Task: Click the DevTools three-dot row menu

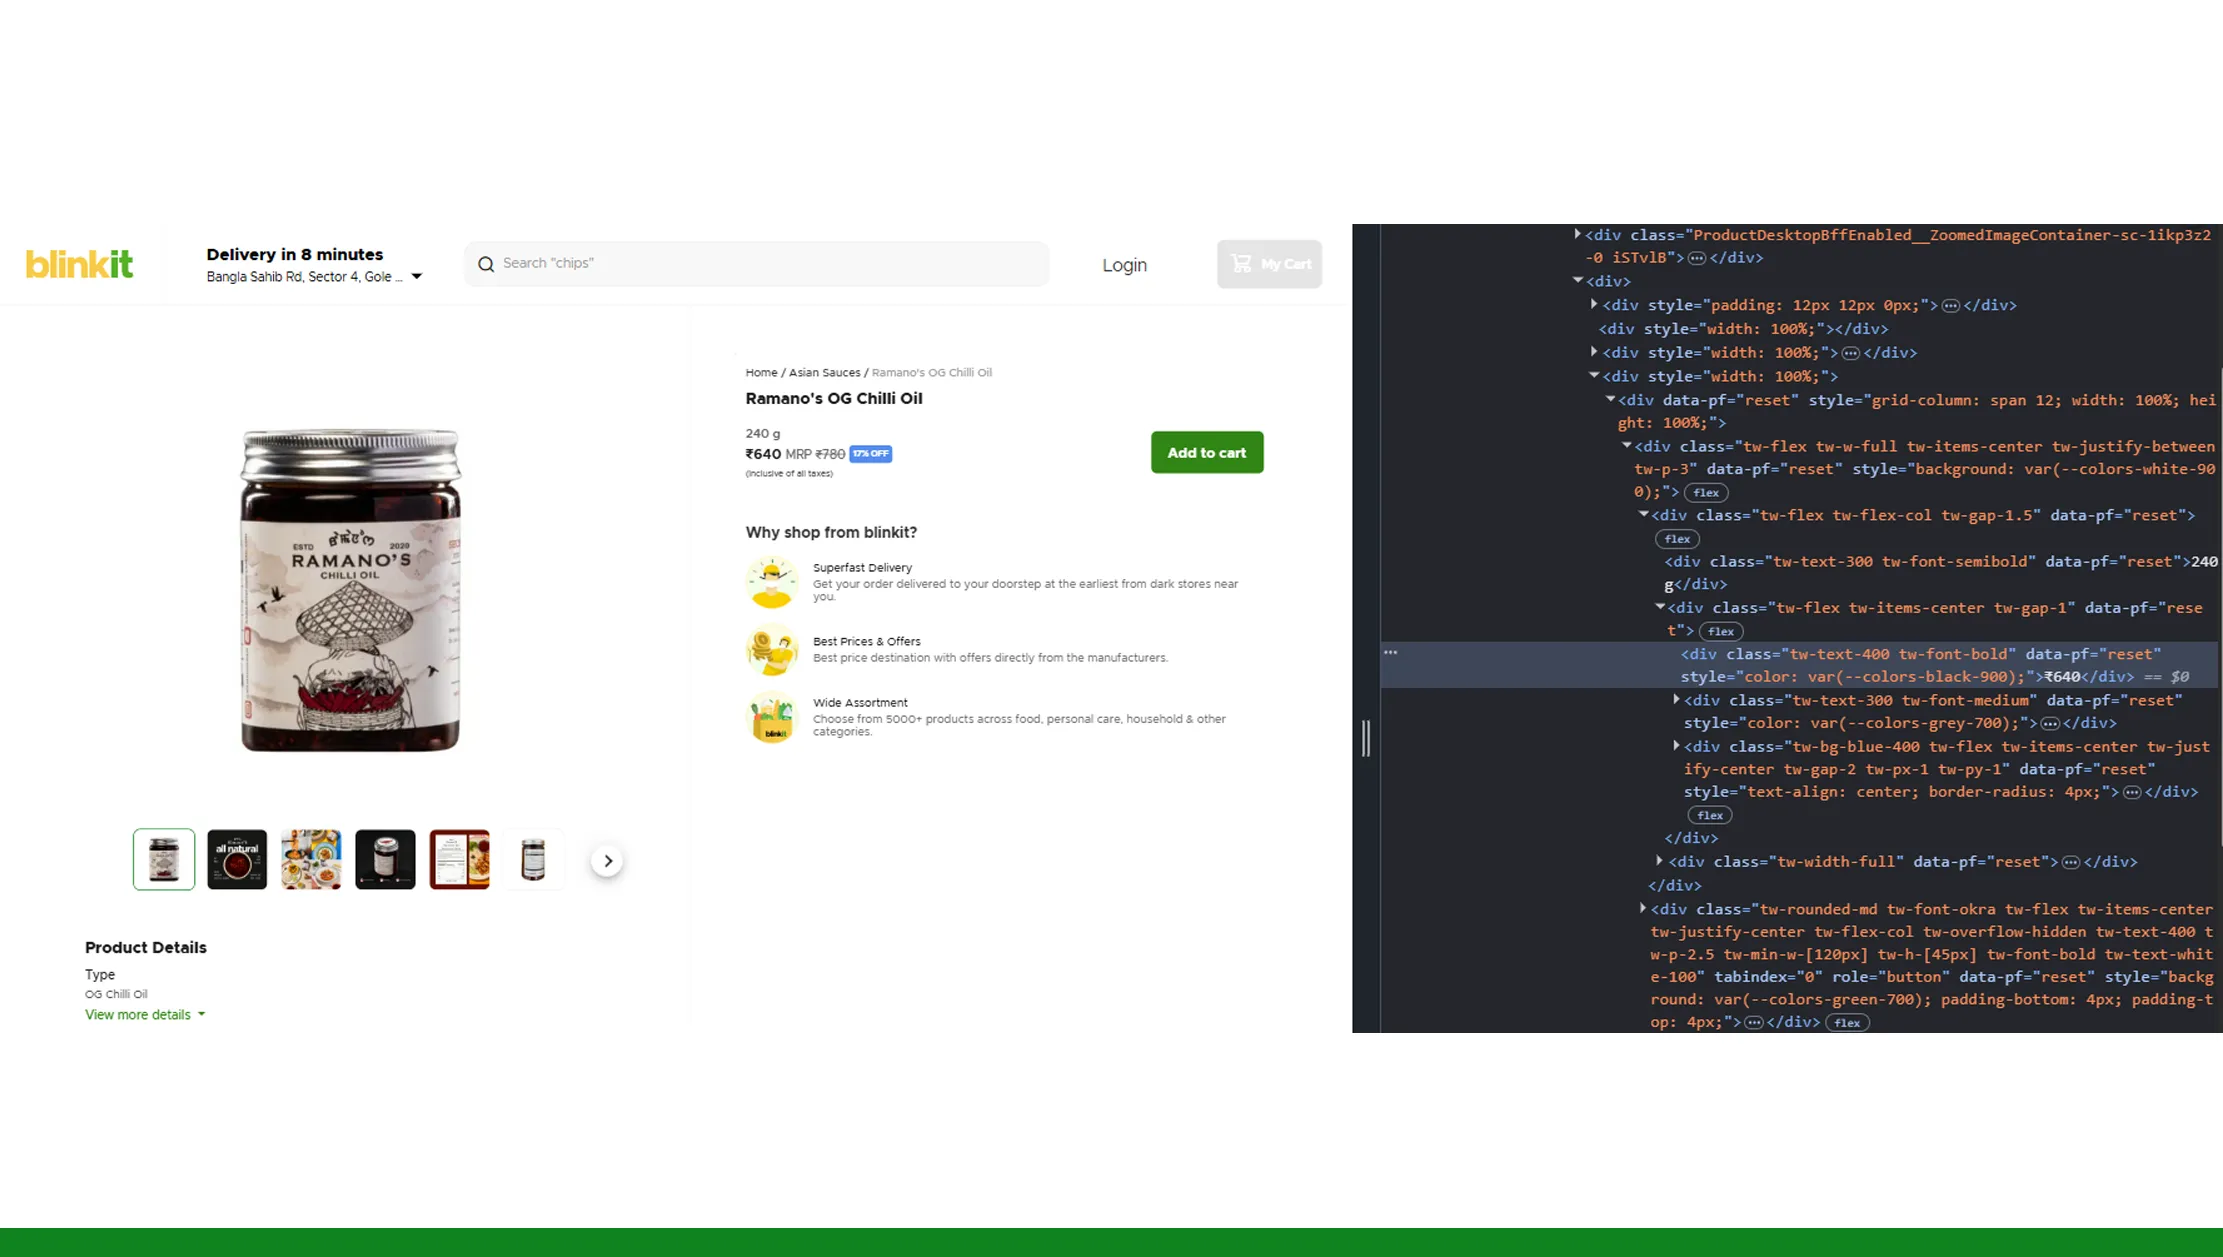Action: pyautogui.click(x=1390, y=653)
